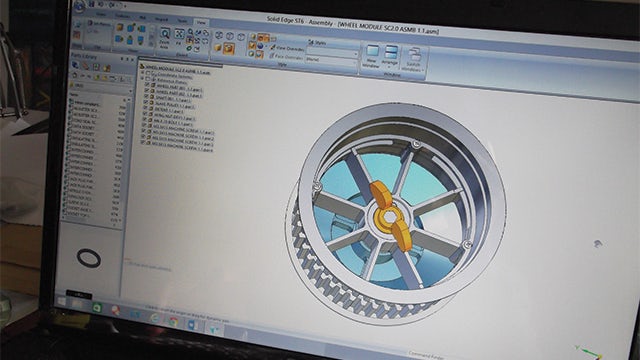Viewport: 640px width, 360px height.
Task: Click the View Overrides button
Action: [287, 48]
